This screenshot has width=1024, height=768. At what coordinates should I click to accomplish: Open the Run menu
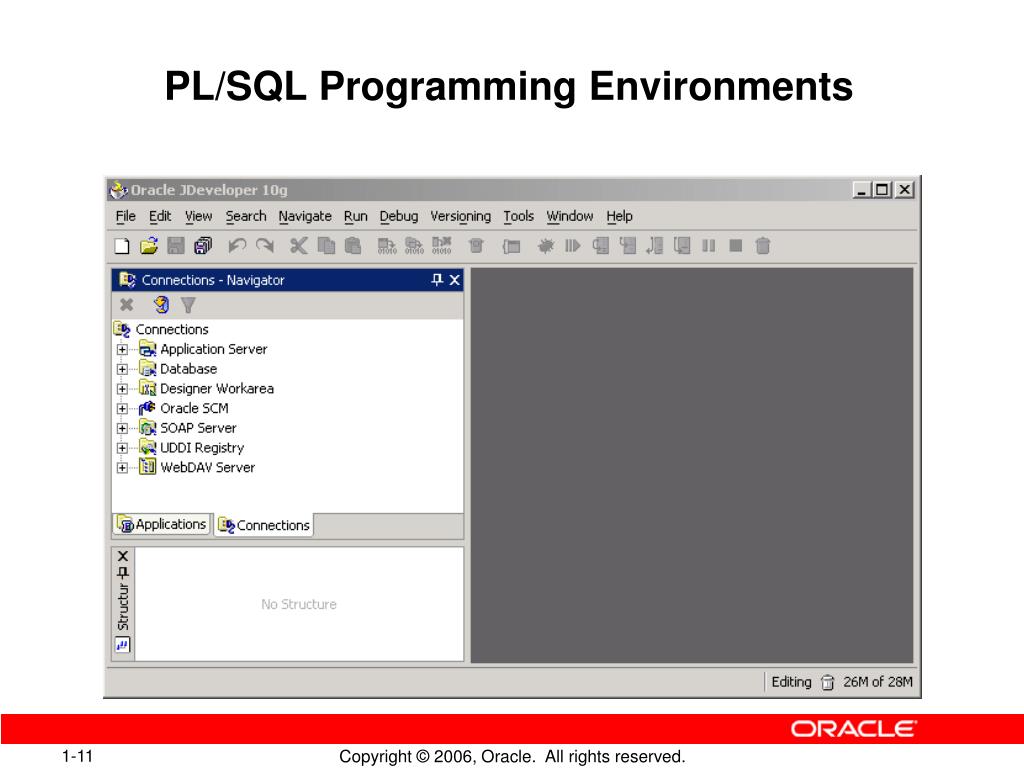pos(355,216)
